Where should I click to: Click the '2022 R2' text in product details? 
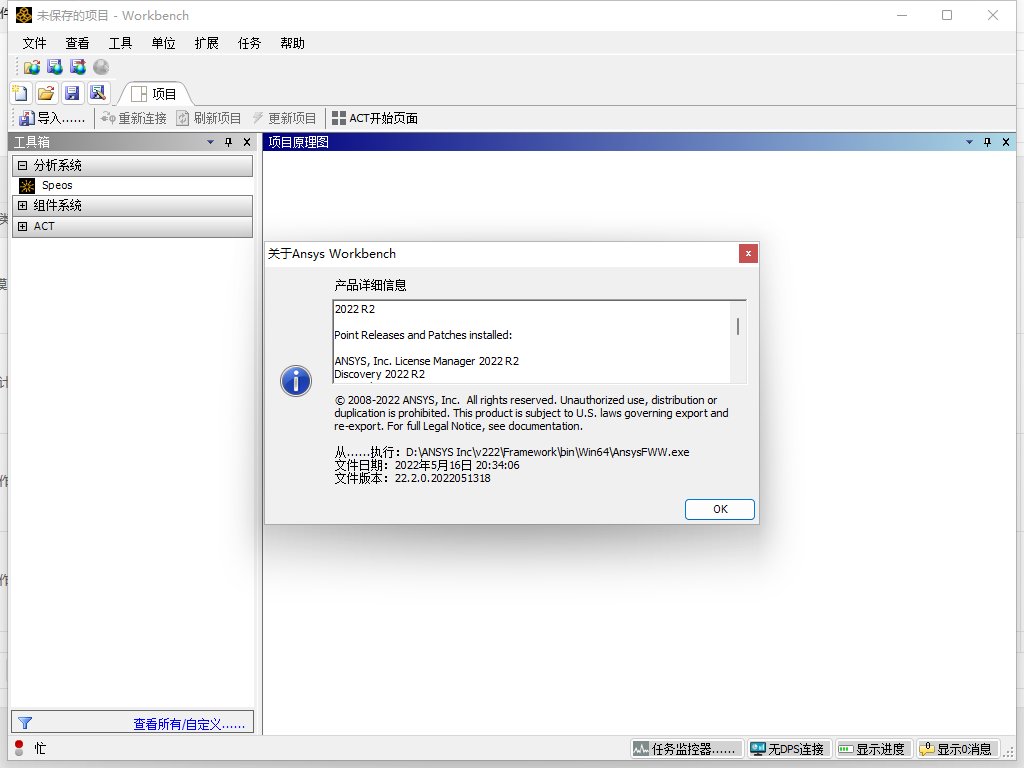pos(355,309)
